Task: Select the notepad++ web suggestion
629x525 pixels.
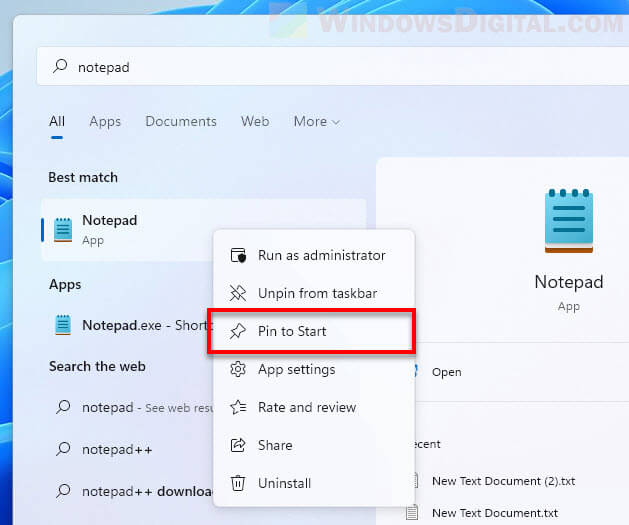Action: pos(128,449)
